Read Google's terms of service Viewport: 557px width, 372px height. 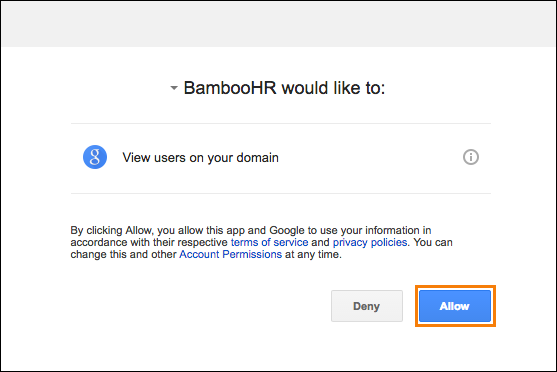tap(270, 242)
